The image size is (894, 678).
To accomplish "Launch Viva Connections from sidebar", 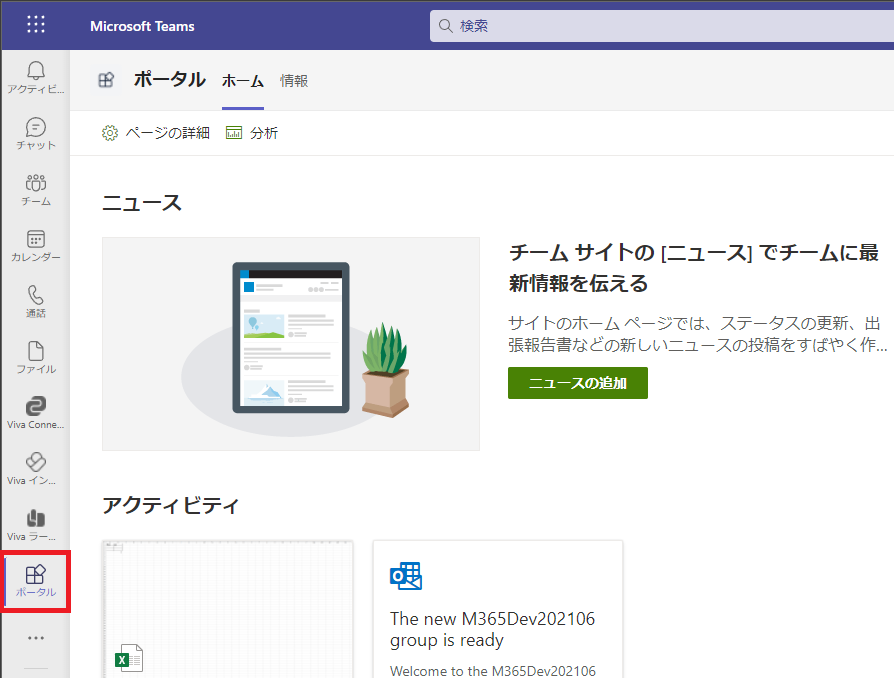I will tap(36, 413).
